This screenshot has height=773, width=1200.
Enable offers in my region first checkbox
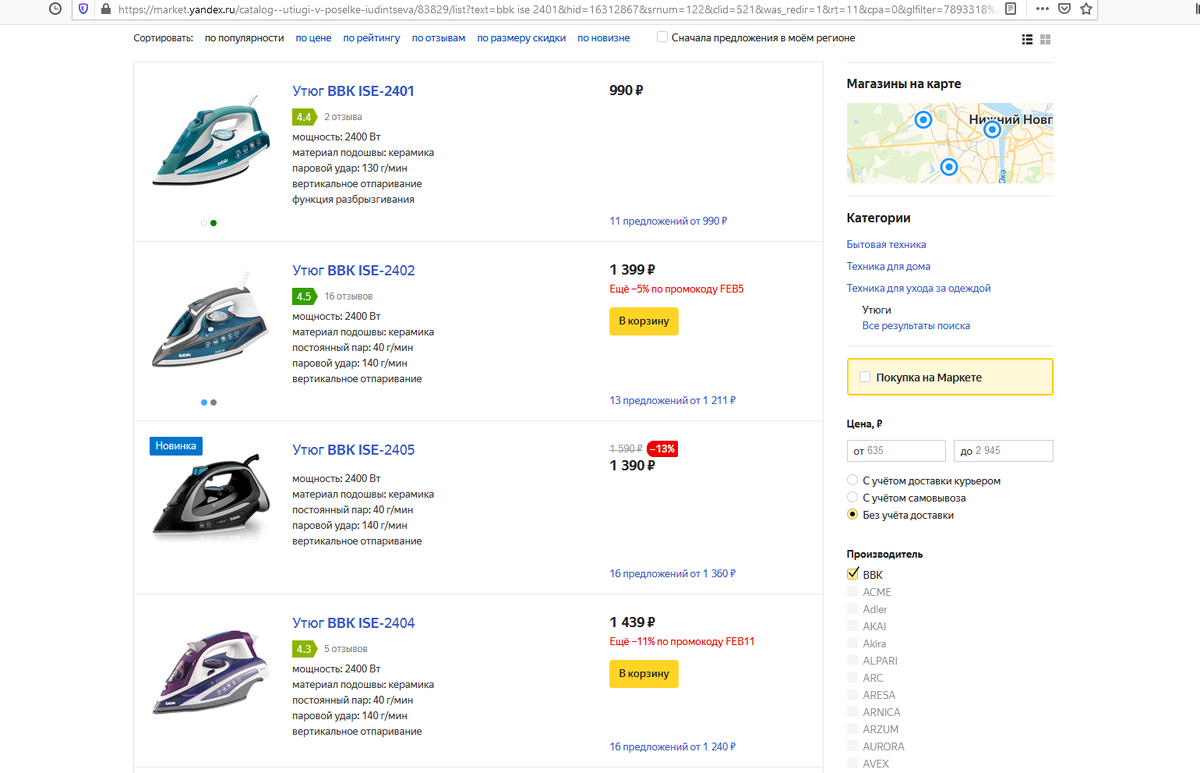(x=662, y=37)
